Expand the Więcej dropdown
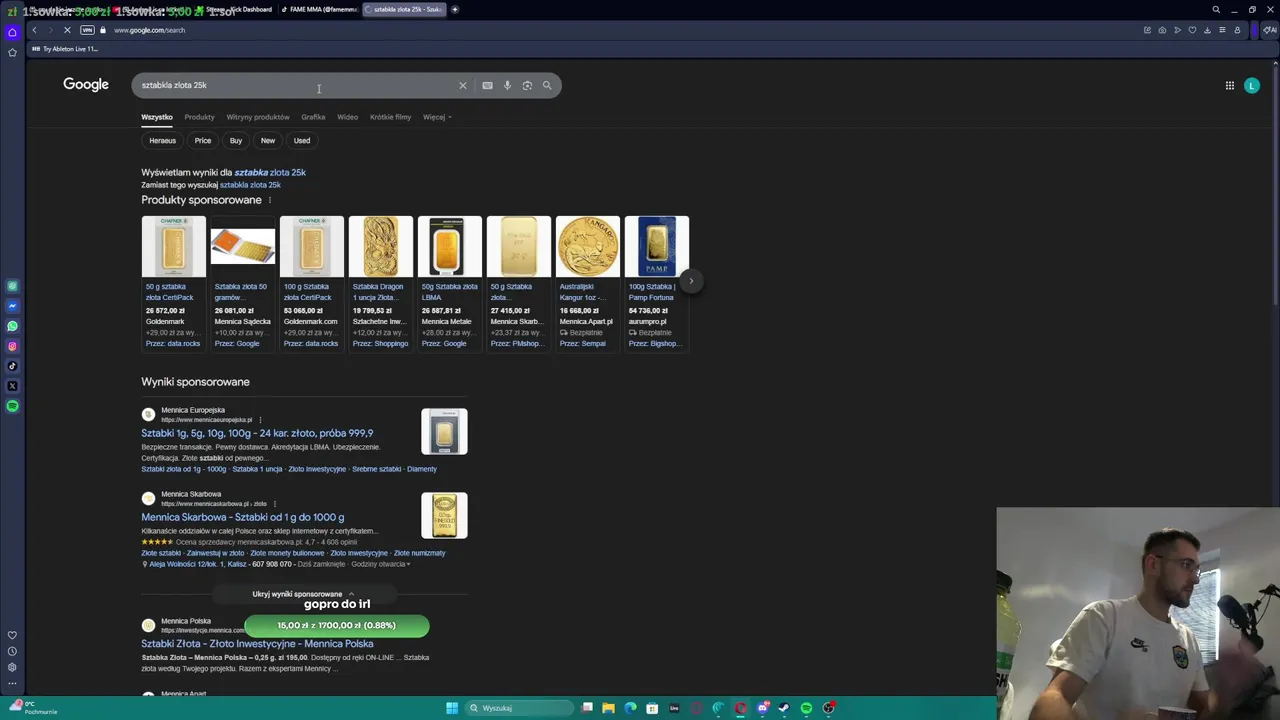Screen dimensions: 1280x720 point(437,117)
